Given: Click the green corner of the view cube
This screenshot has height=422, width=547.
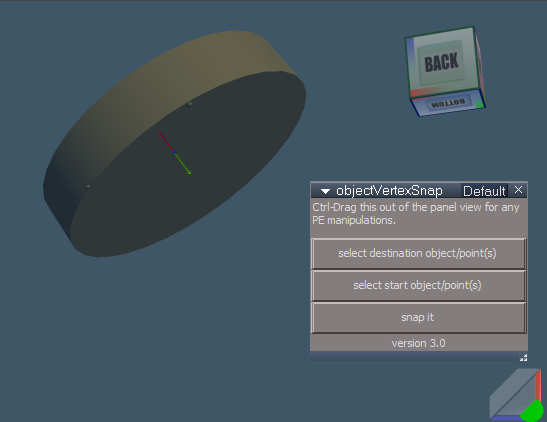Looking at the screenshot, I should pyautogui.click(x=480, y=104).
